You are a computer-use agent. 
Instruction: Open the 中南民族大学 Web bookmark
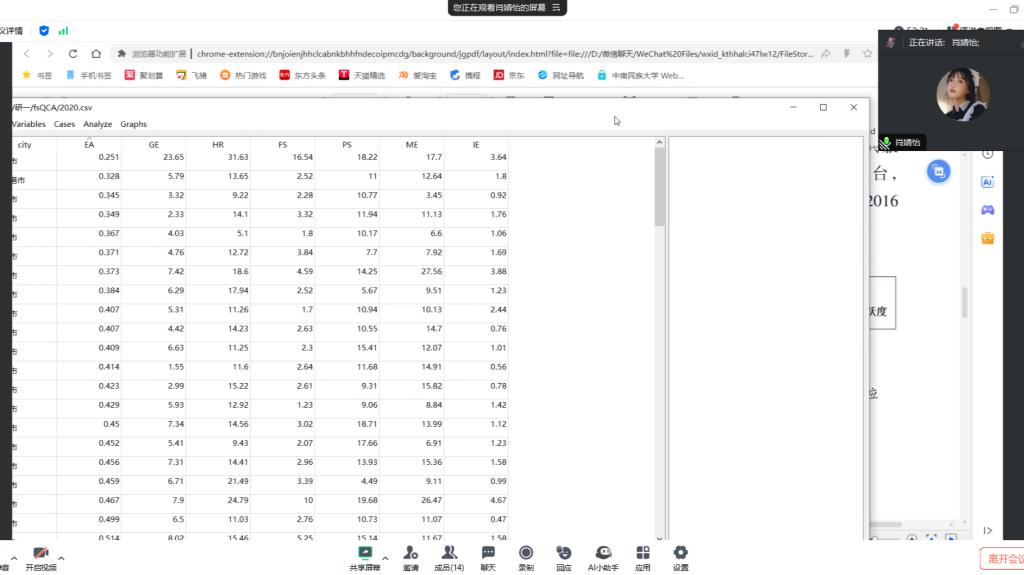[641, 75]
